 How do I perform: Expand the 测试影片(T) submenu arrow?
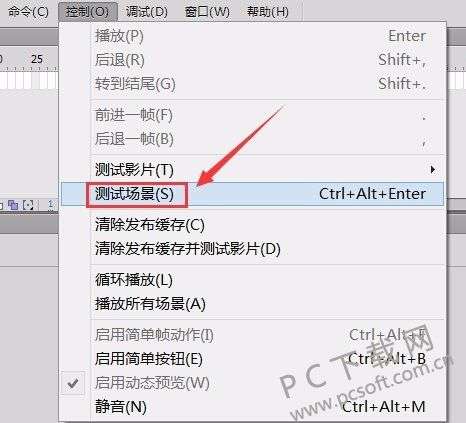433,170
